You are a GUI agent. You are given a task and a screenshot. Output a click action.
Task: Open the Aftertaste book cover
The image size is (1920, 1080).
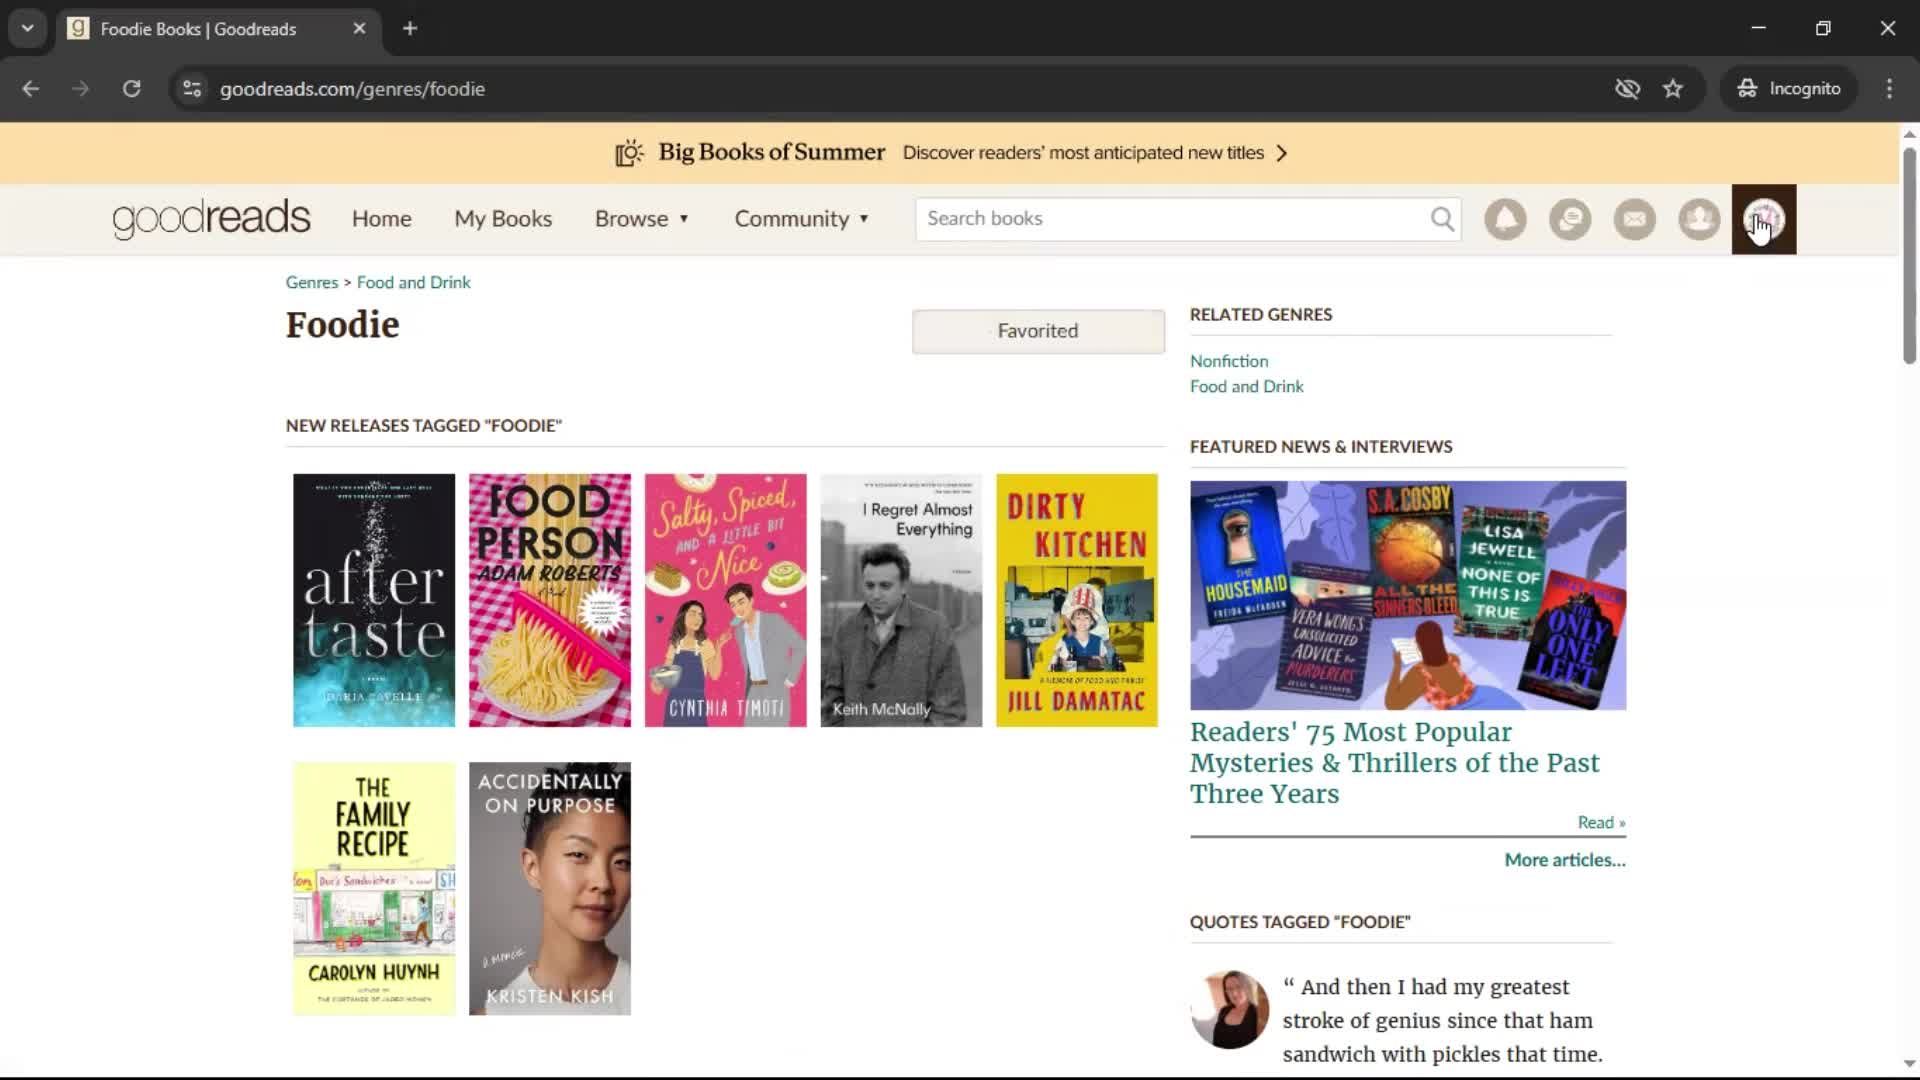coord(374,600)
